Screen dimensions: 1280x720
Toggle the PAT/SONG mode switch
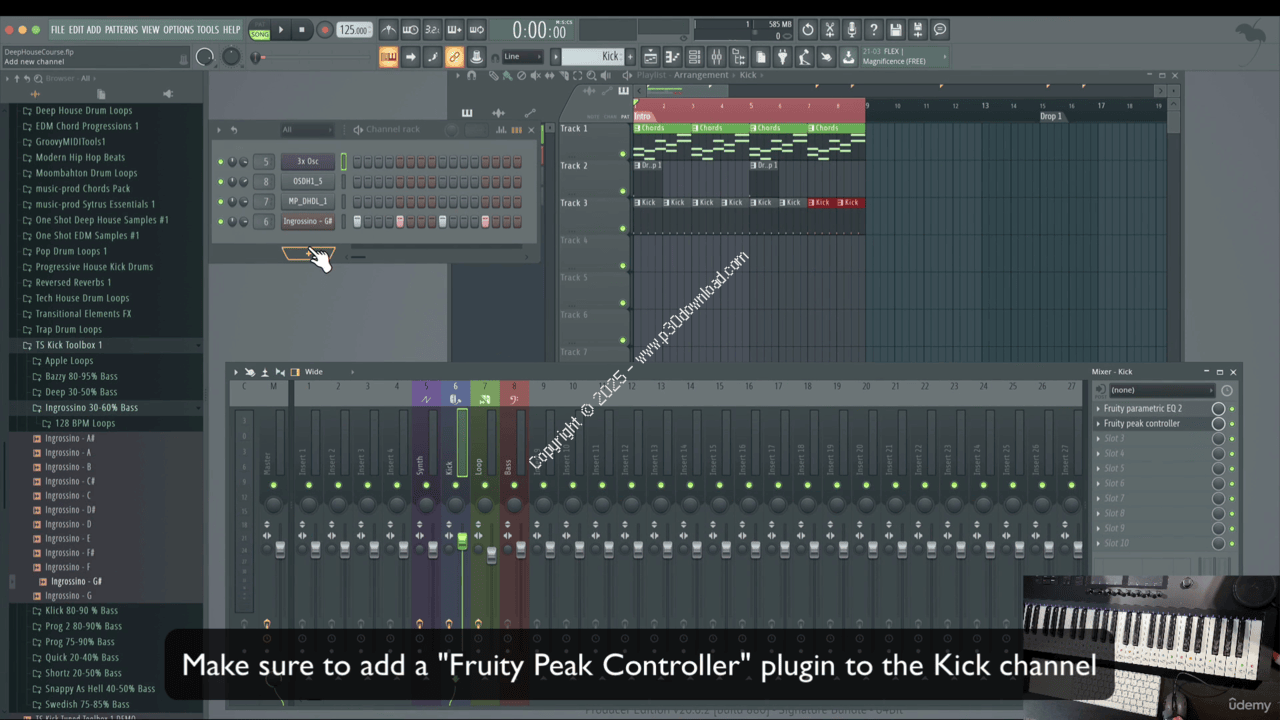(x=260, y=30)
